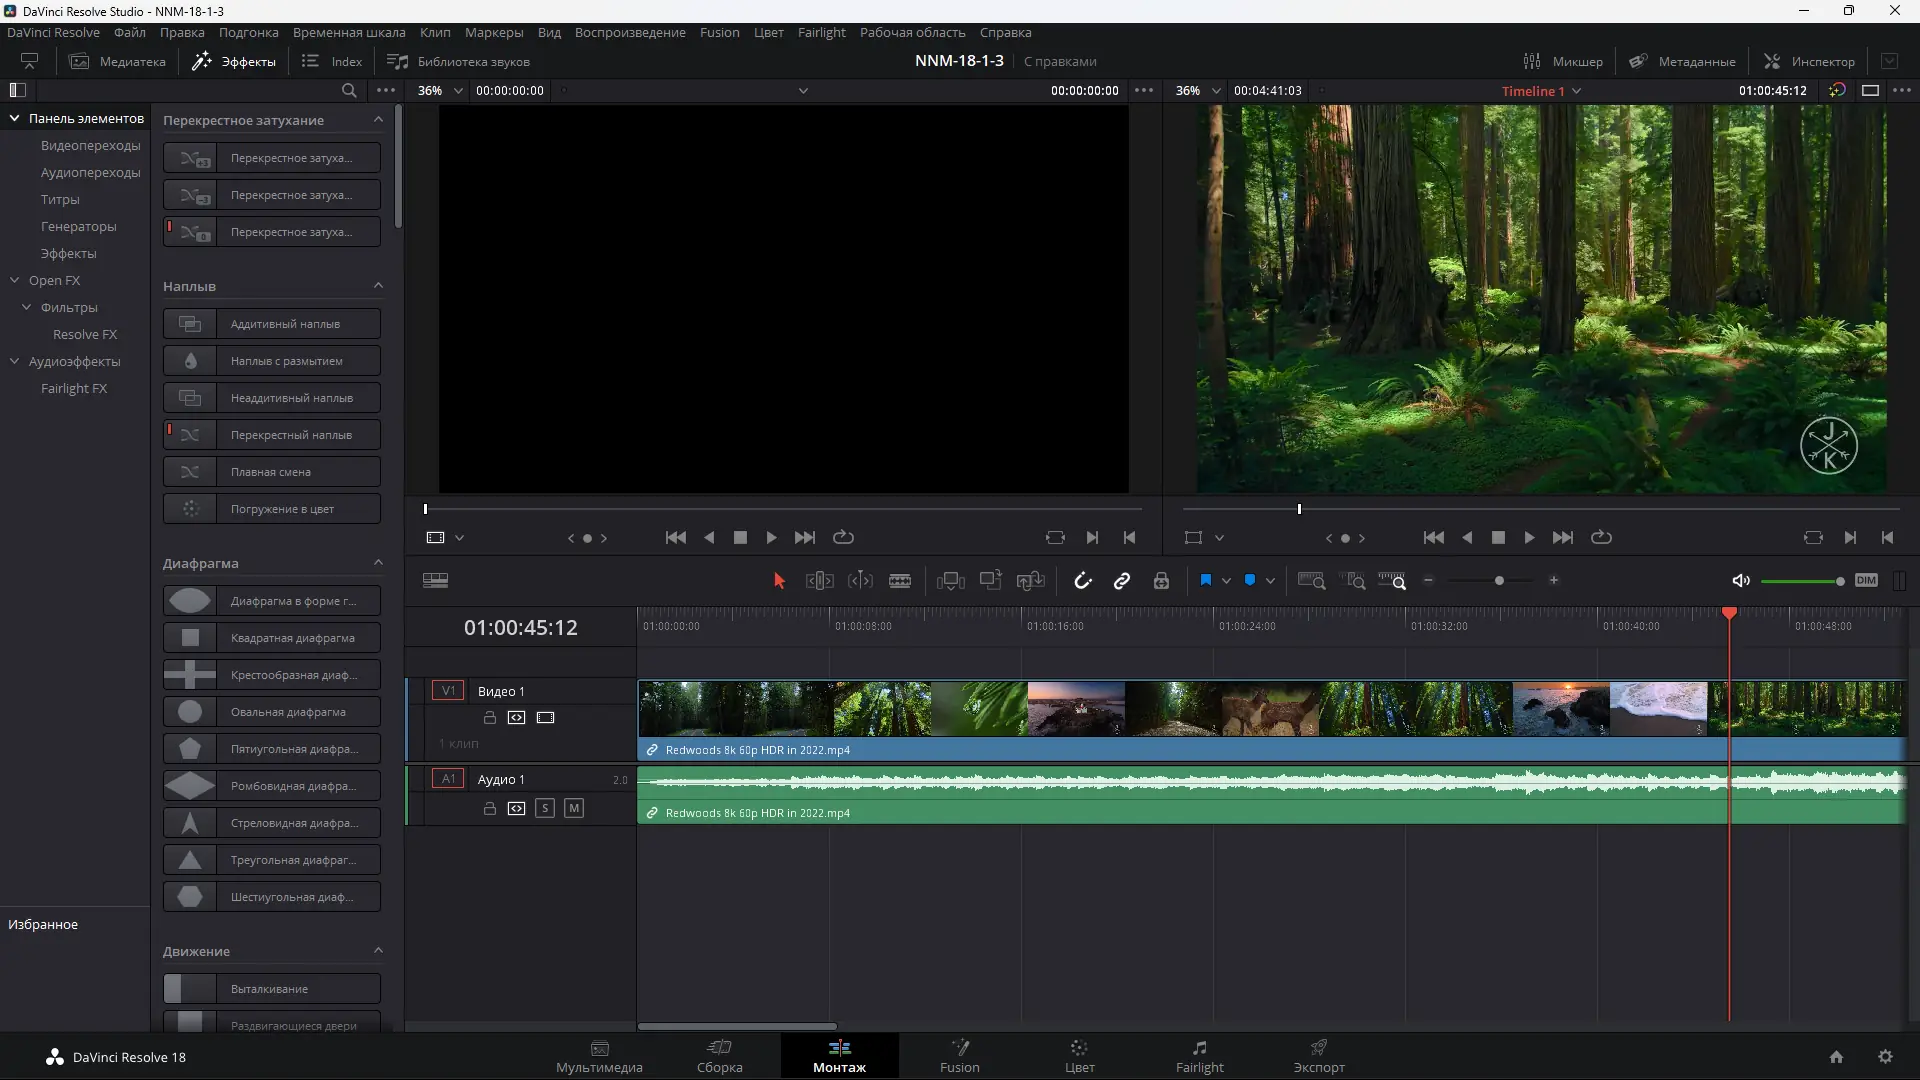1920x1080 pixels.
Task: Toggle the snapping magnet icon
Action: pyautogui.click(x=1083, y=581)
